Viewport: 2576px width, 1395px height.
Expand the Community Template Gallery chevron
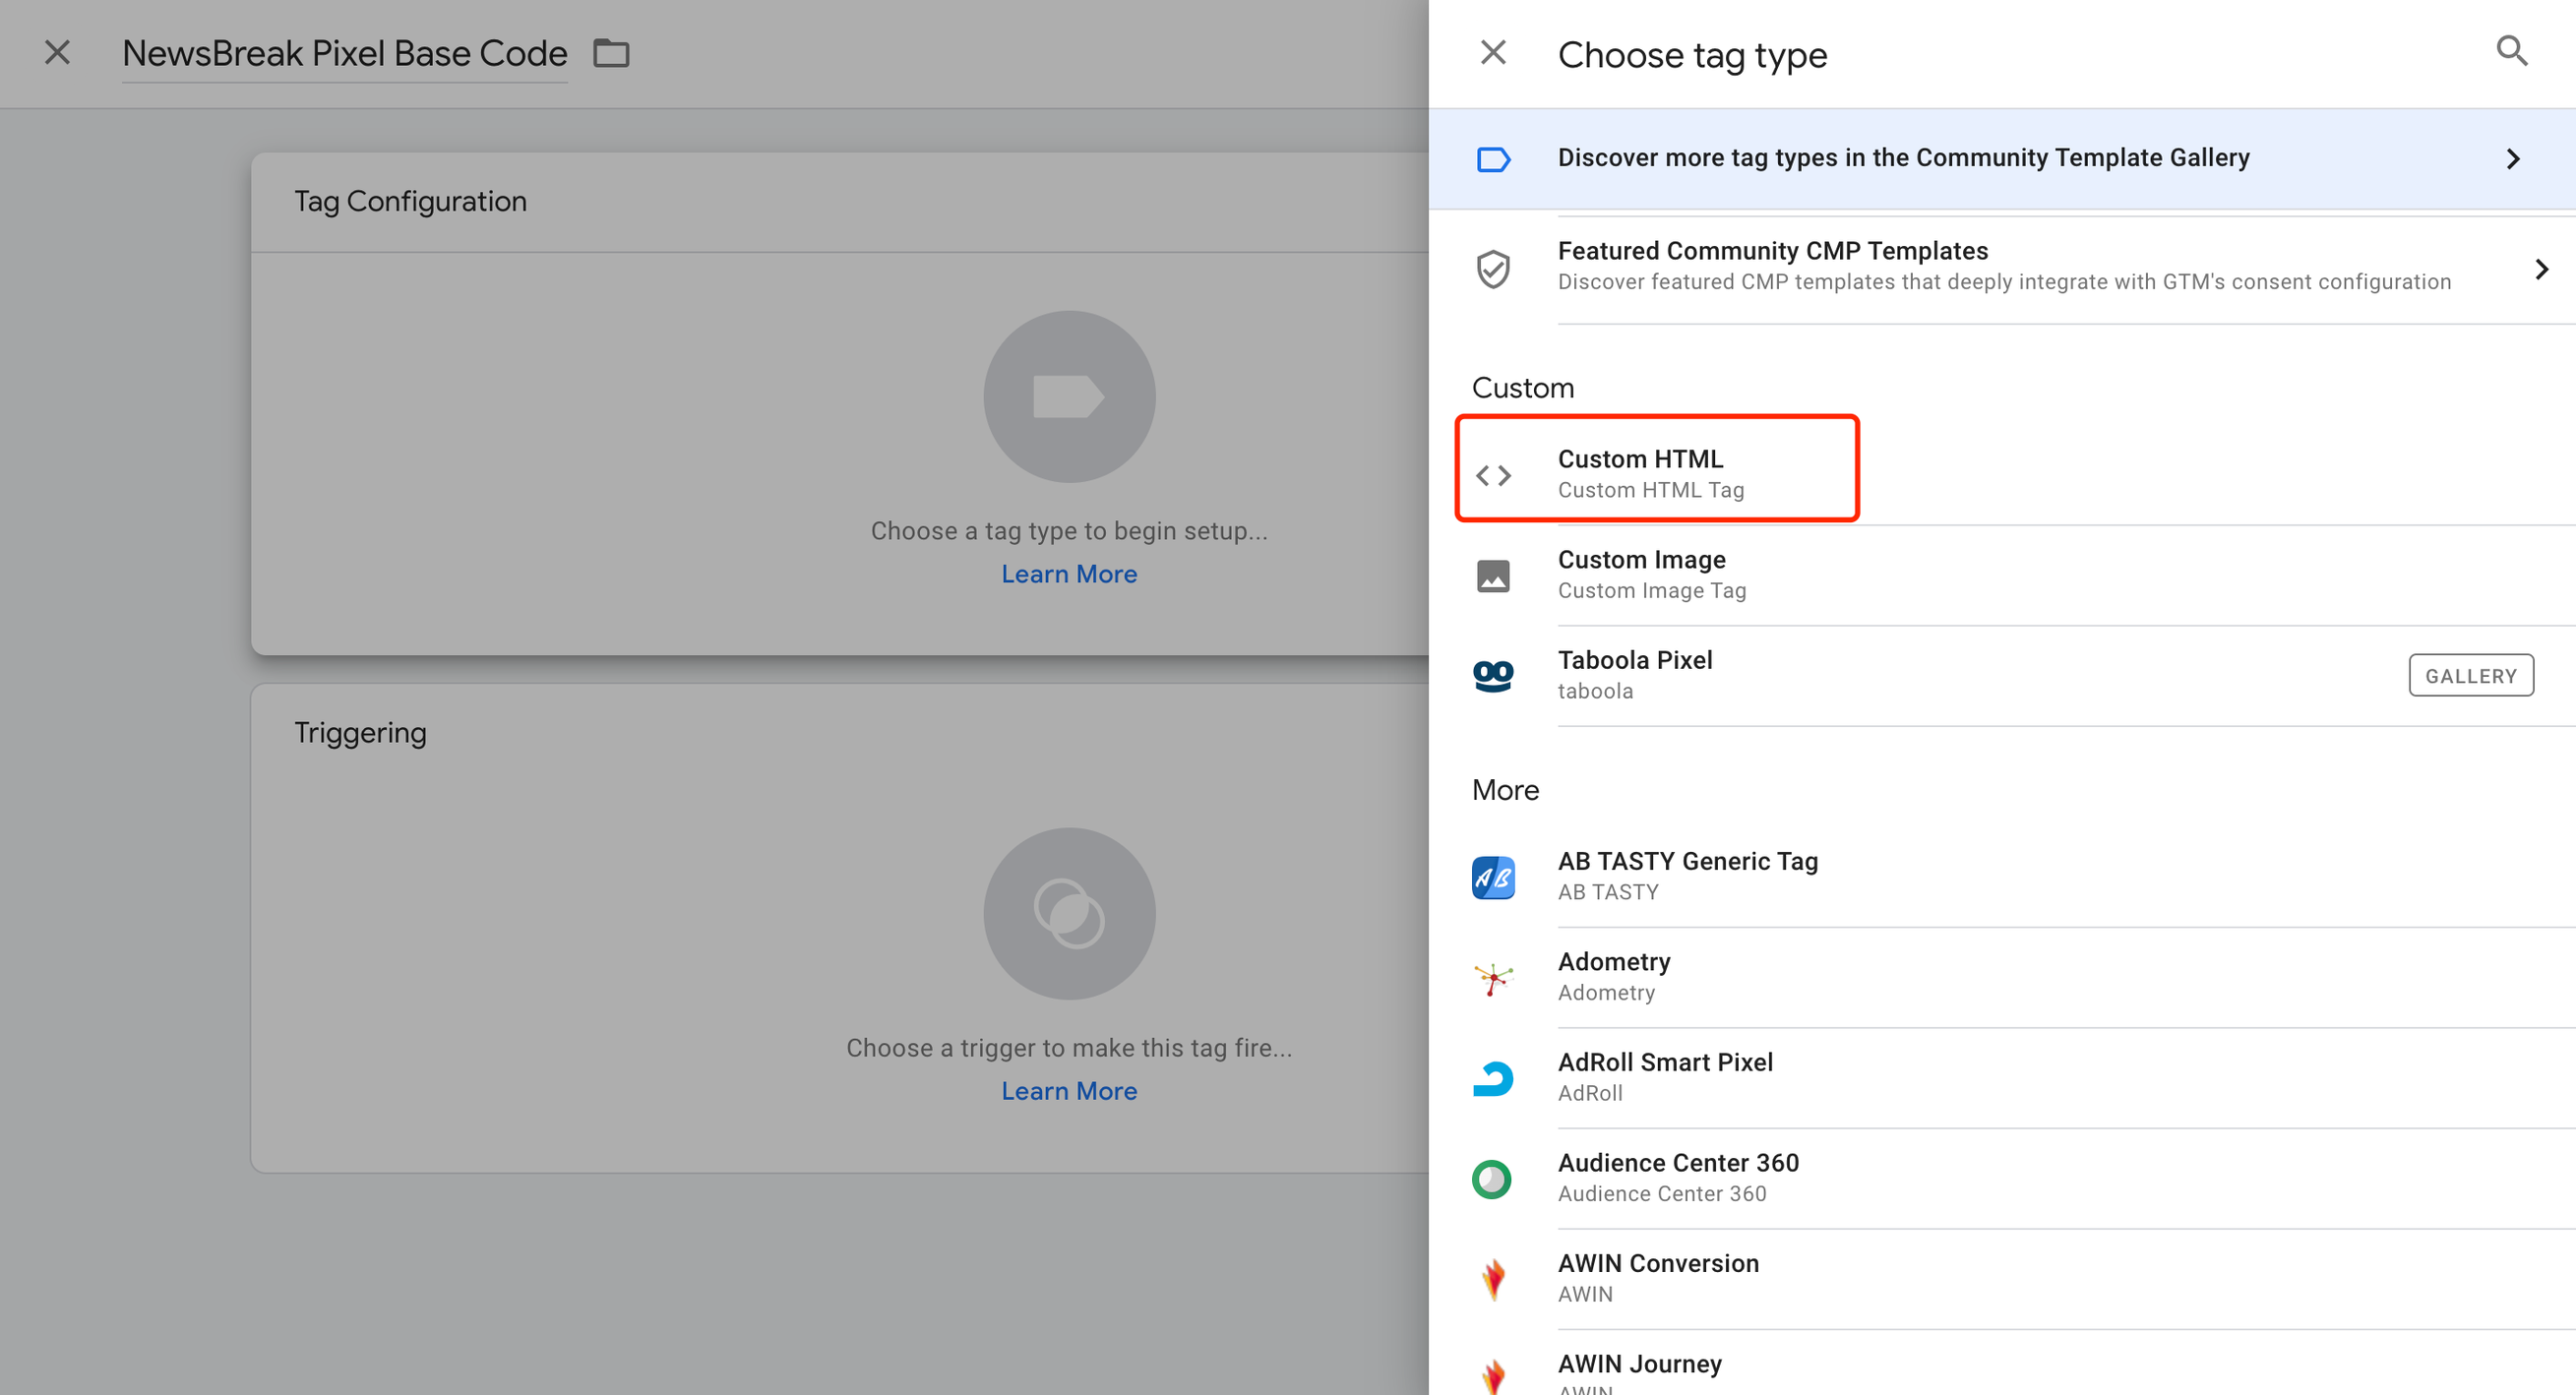point(2512,159)
